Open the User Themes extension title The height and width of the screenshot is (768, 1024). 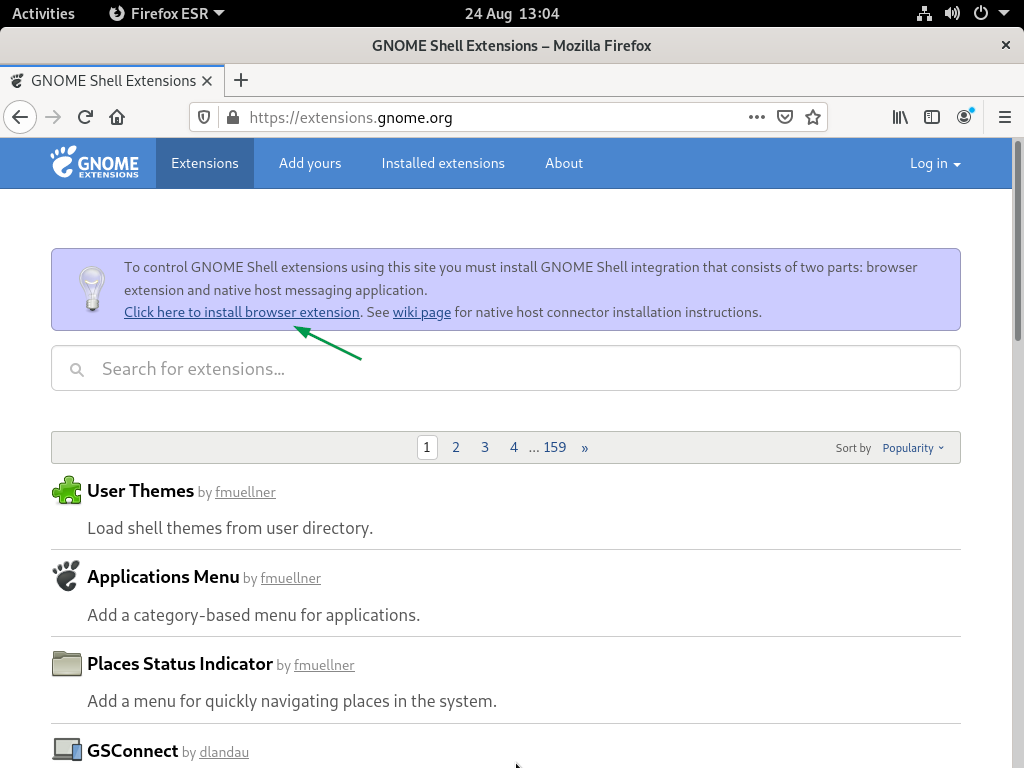tap(140, 490)
